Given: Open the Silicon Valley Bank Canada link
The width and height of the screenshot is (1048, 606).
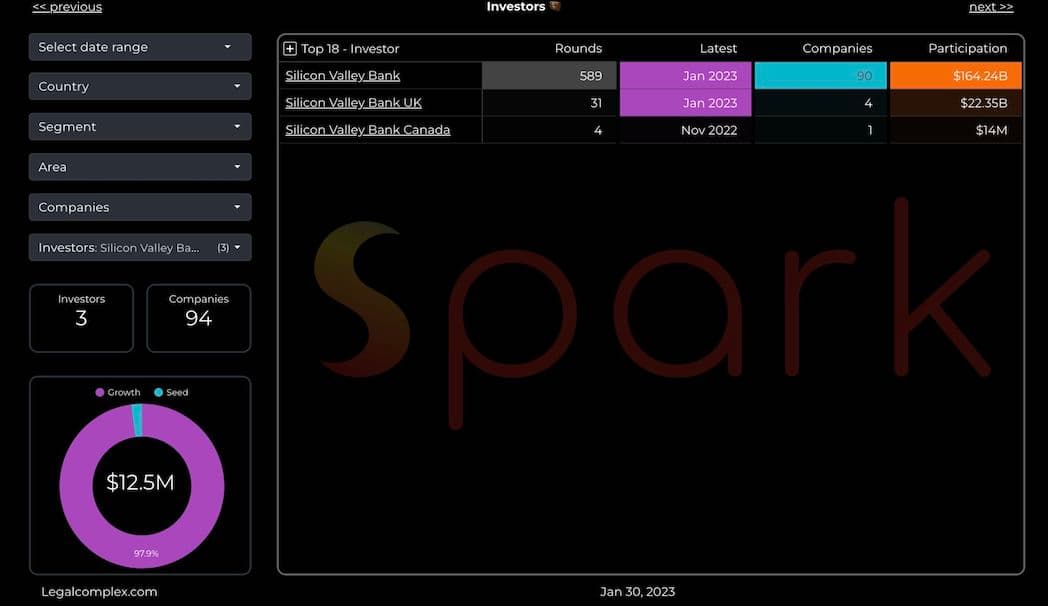Looking at the screenshot, I should (367, 130).
